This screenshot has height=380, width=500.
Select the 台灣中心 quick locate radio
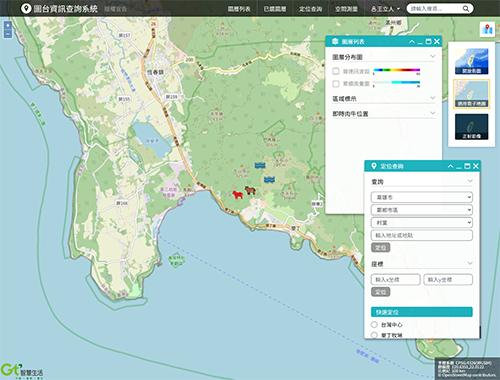[x=374, y=324]
